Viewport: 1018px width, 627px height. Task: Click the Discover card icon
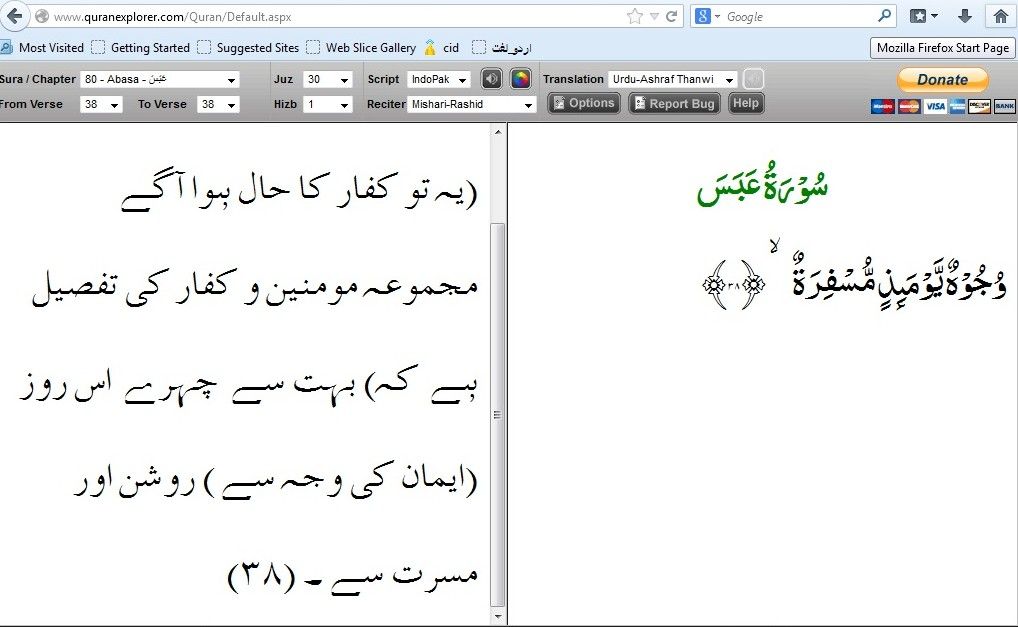click(x=979, y=106)
